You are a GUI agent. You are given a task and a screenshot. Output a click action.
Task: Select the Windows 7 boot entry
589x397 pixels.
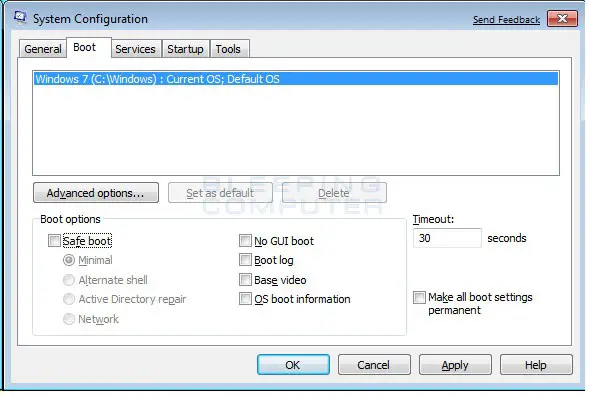(x=296, y=79)
